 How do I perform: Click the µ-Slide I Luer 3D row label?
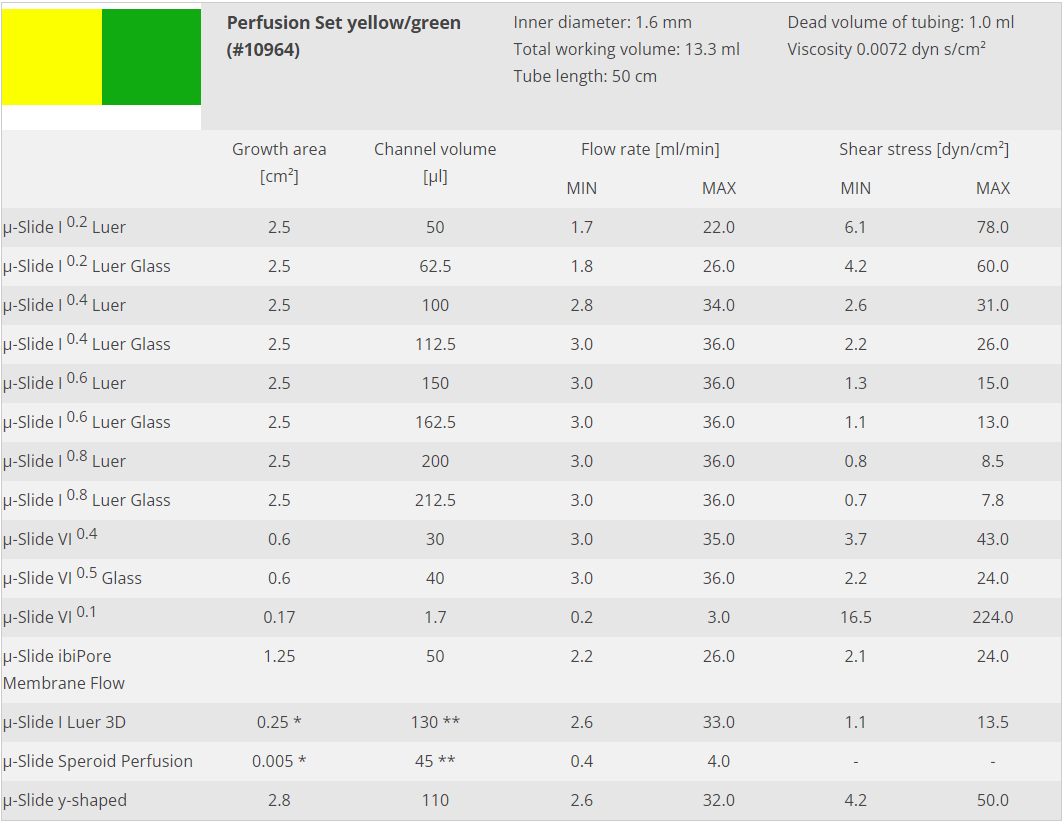pyautogui.click(x=64, y=722)
